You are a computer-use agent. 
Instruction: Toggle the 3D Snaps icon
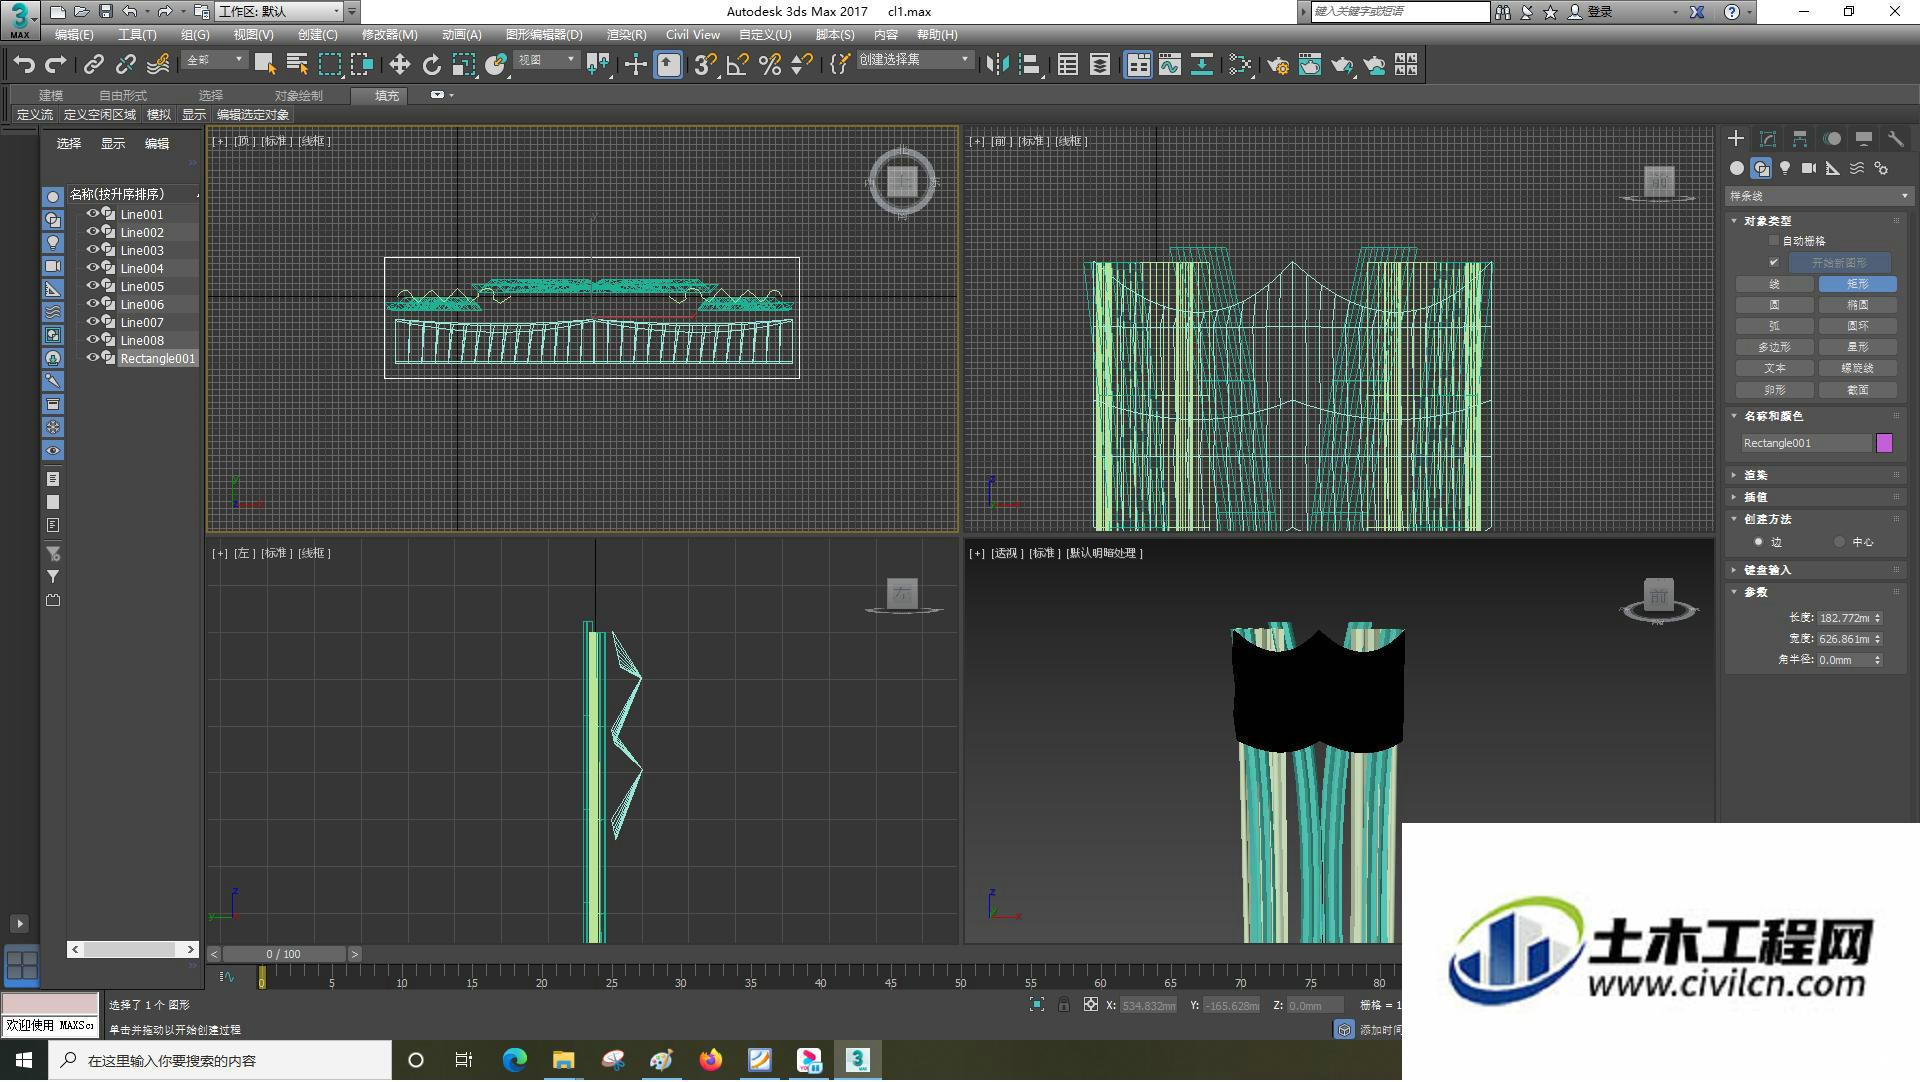pos(704,65)
